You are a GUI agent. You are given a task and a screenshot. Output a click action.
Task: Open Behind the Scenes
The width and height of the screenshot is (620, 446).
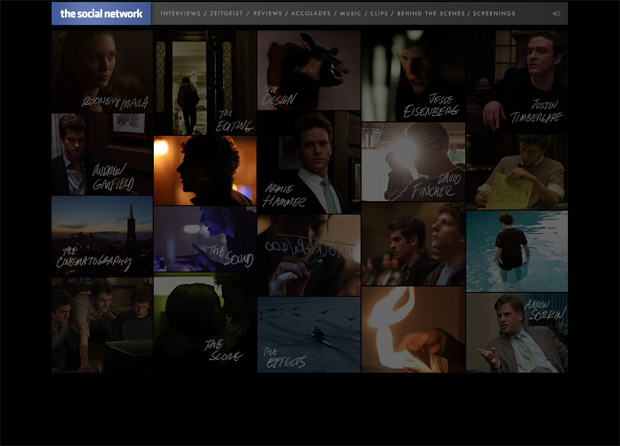pyautogui.click(x=431, y=13)
